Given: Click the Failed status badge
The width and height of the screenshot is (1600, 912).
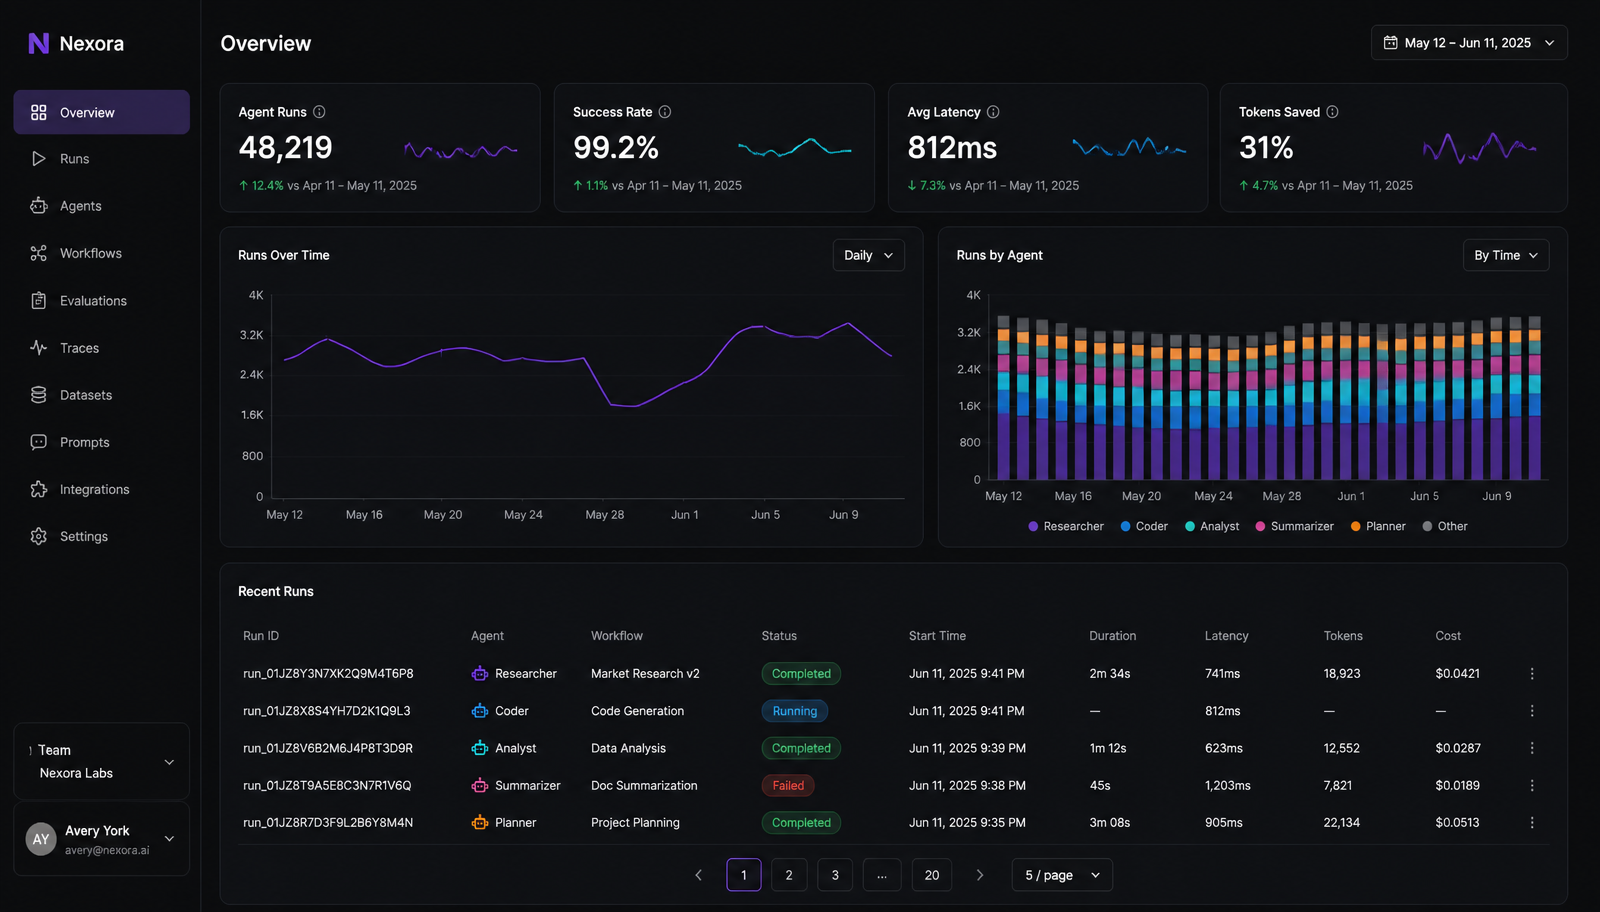Looking at the screenshot, I should (x=788, y=786).
